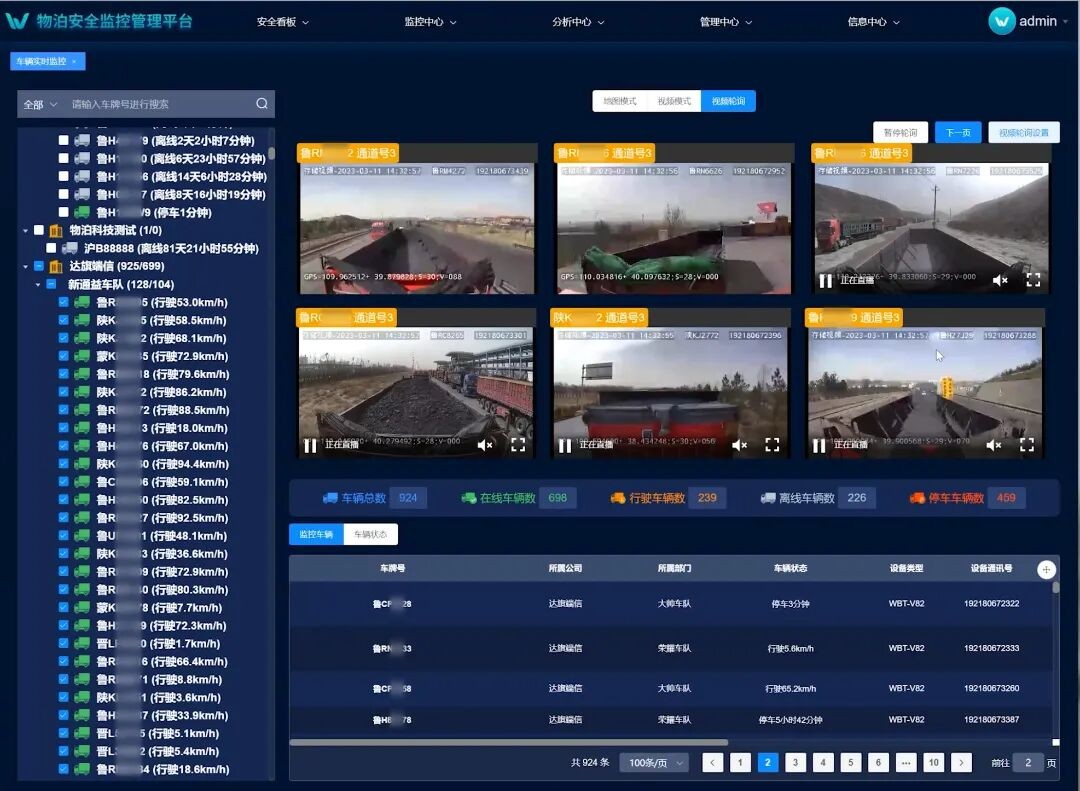Go to next page with right arrow
This screenshot has height=791, width=1080.
(x=961, y=763)
